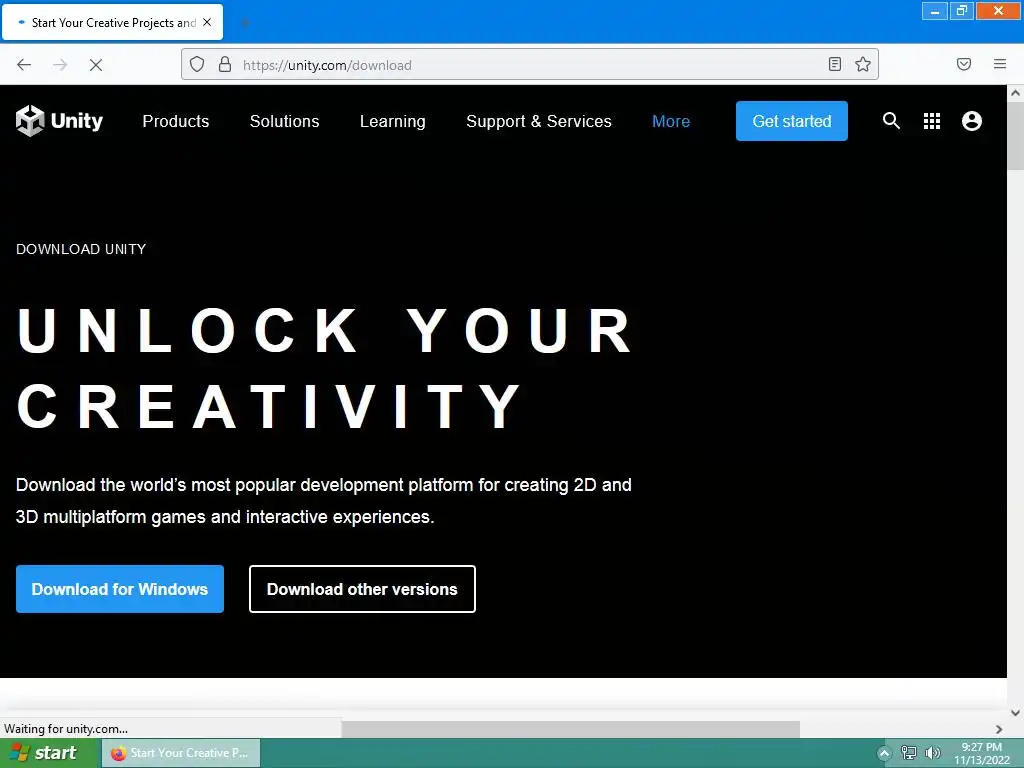
Task: Click the vertical scrollbar up arrow
Action: click(1016, 93)
